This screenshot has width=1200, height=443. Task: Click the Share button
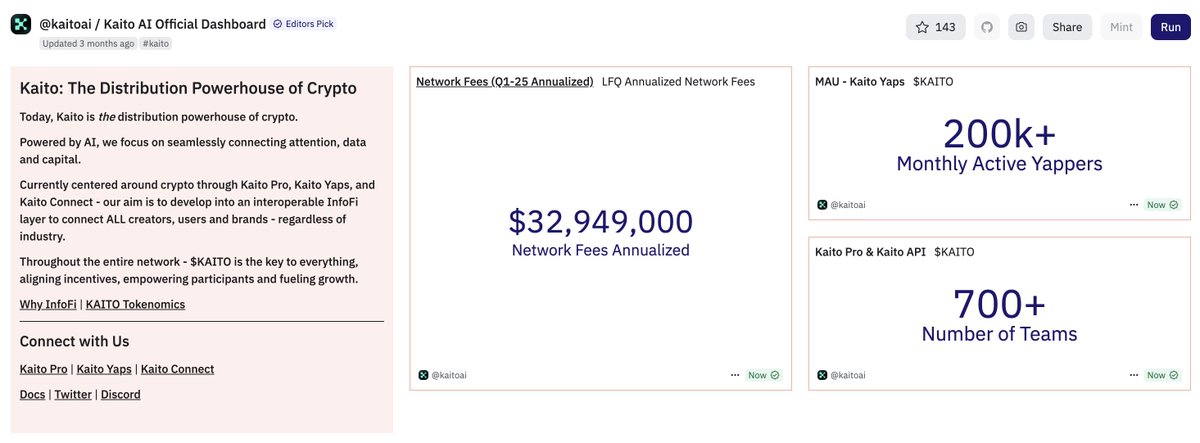pos(1067,27)
